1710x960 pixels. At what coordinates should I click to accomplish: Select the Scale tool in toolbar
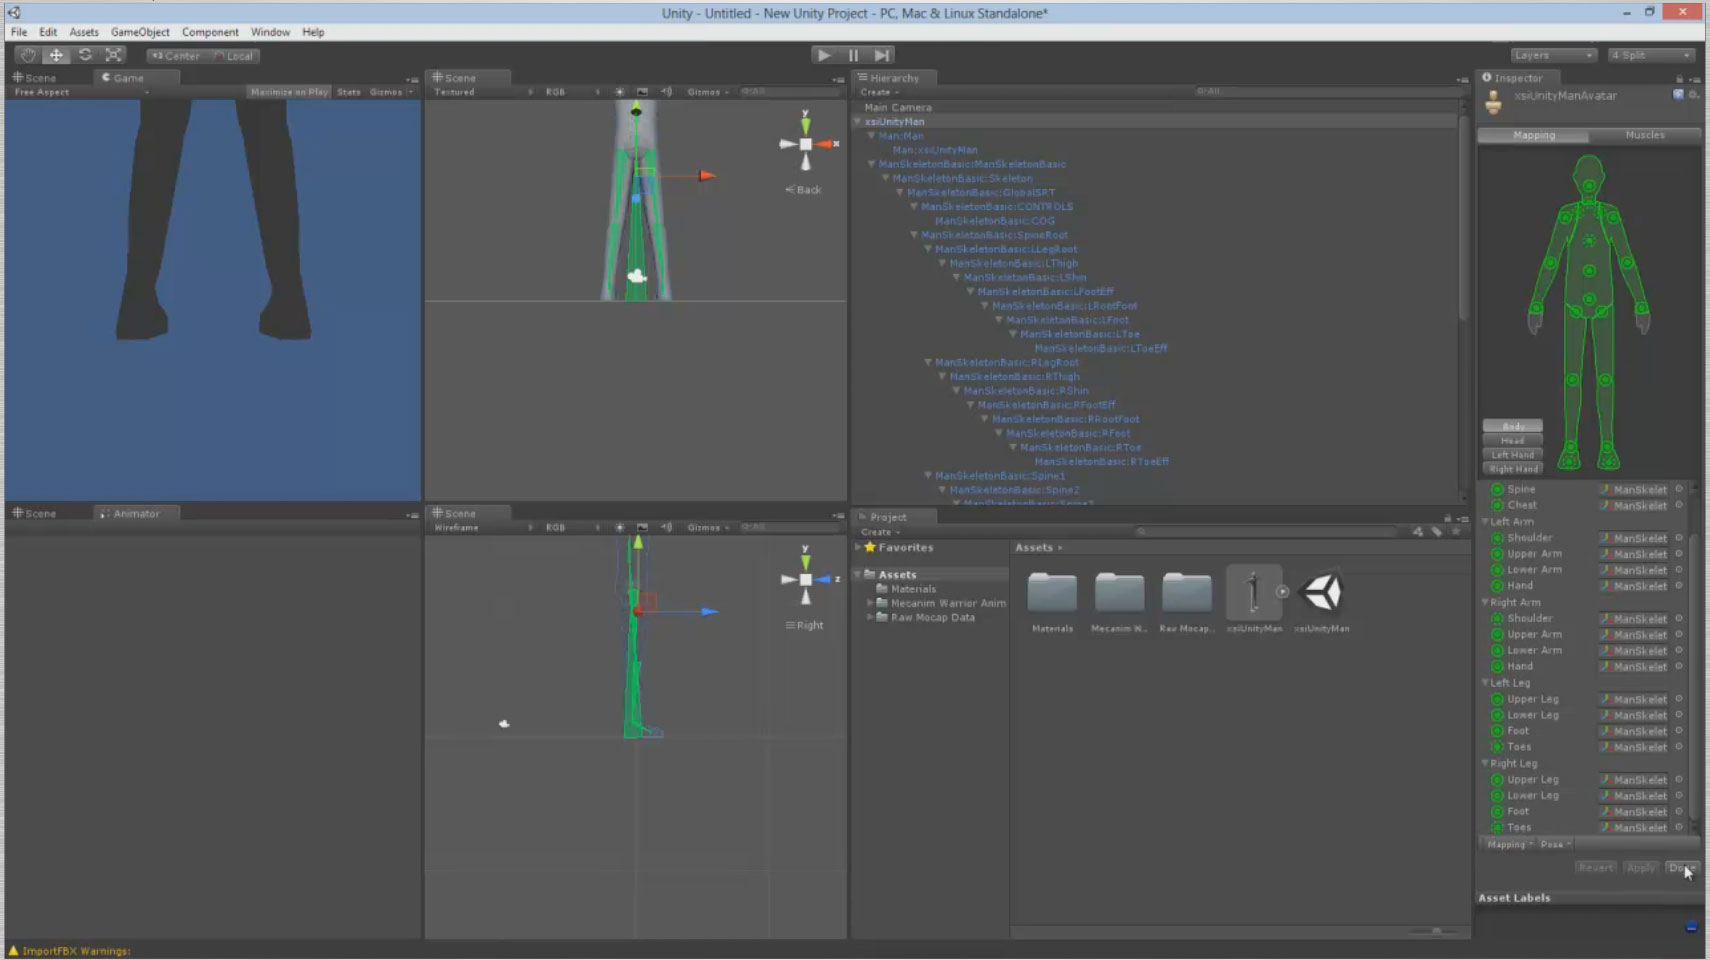(113, 55)
